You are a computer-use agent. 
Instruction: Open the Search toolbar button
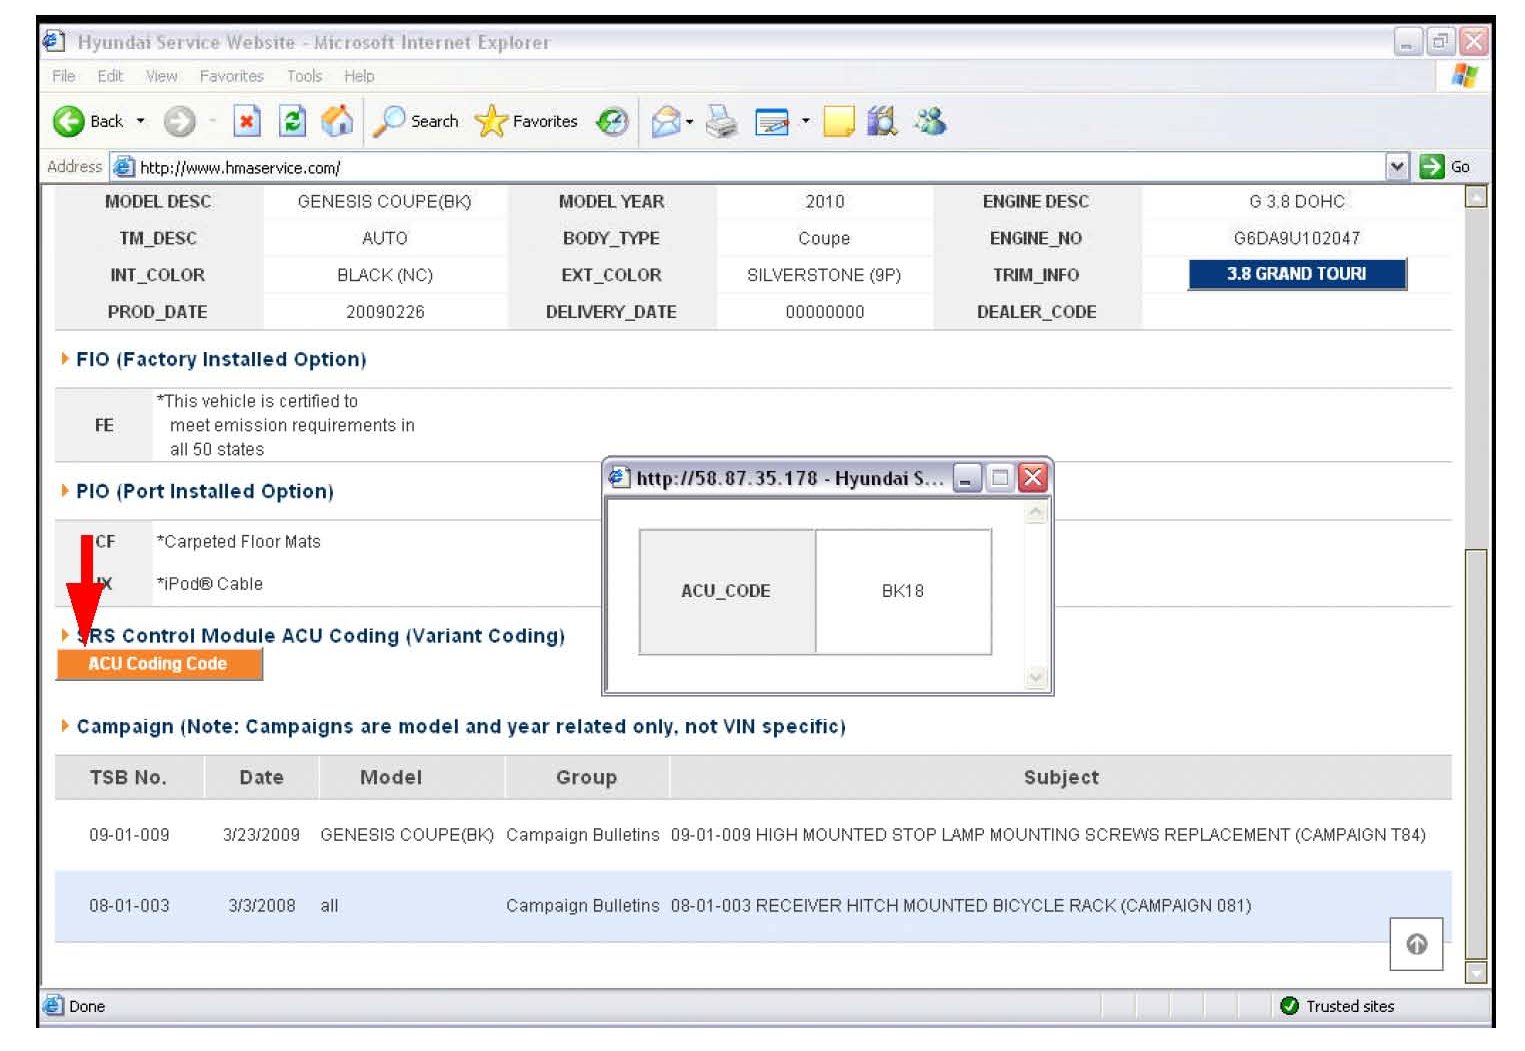point(416,122)
